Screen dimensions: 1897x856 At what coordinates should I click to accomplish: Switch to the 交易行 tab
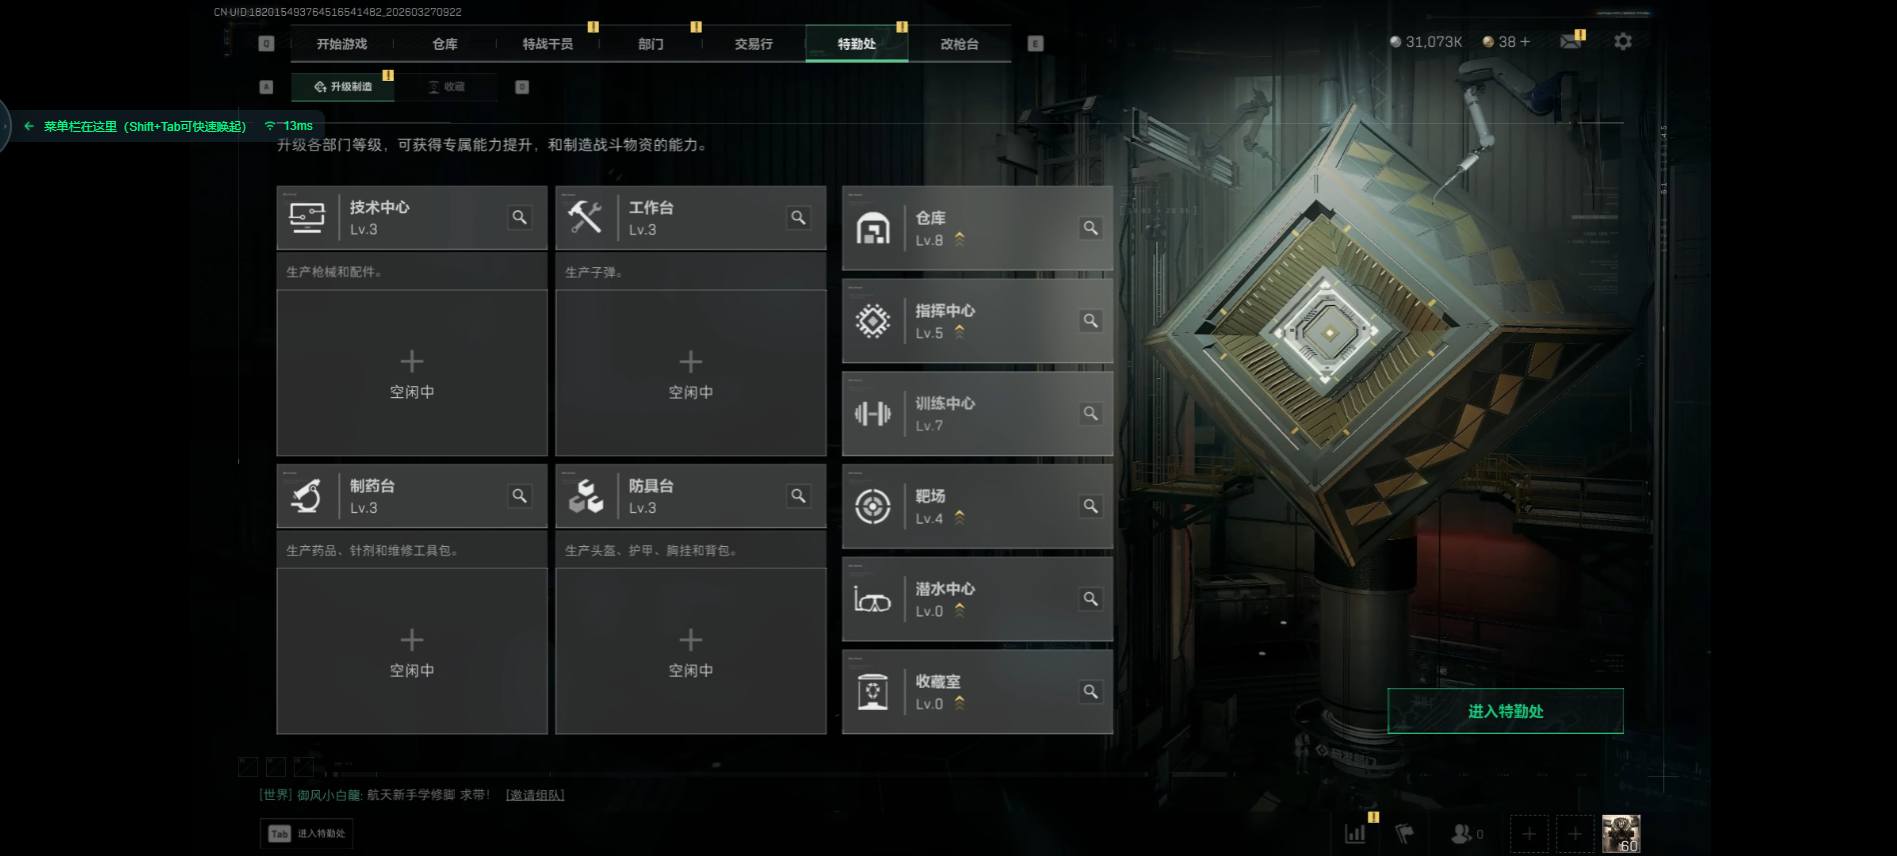754,44
